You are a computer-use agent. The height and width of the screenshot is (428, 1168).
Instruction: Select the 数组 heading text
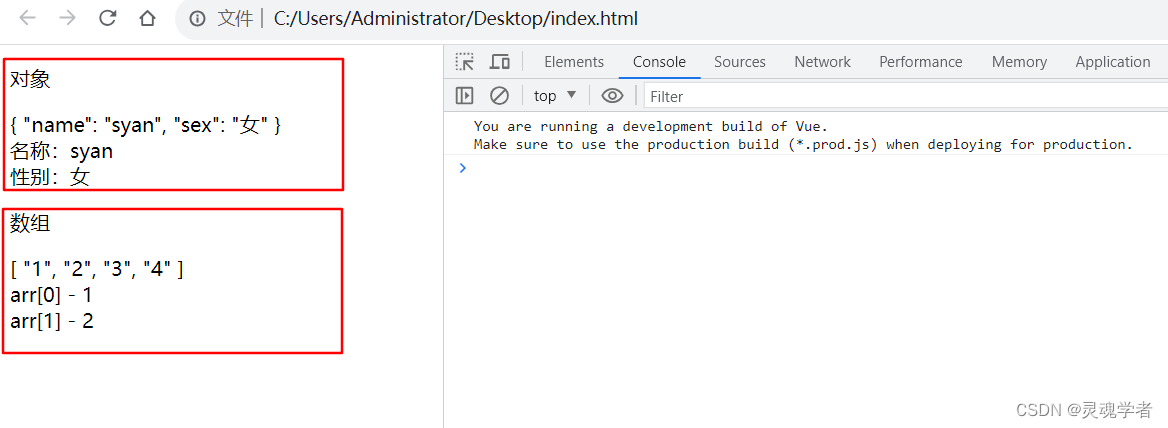pyautogui.click(x=30, y=222)
